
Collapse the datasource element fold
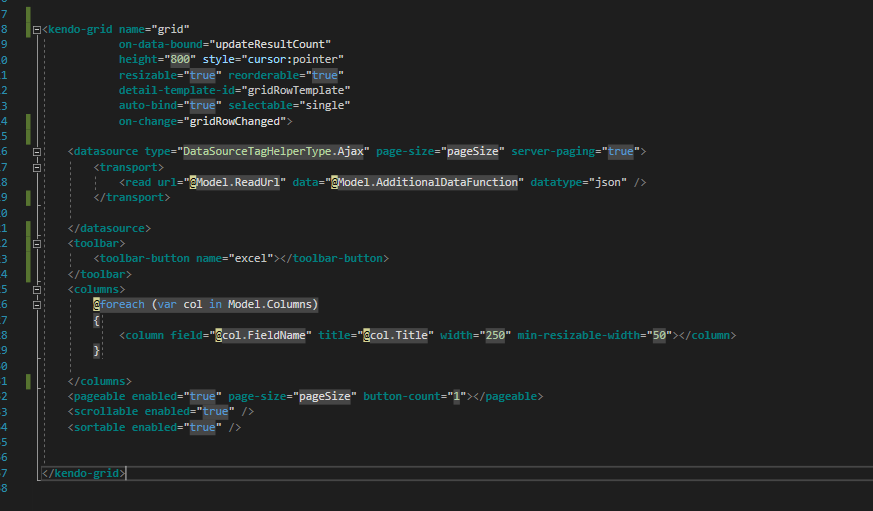(37, 152)
